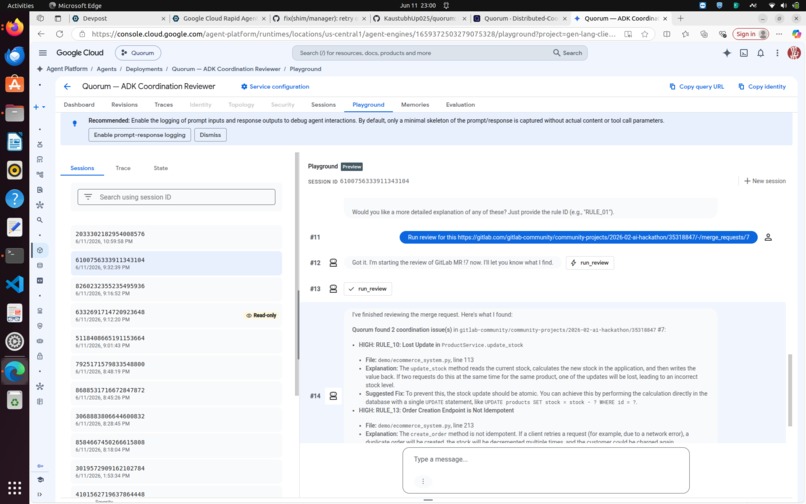Image resolution: width=806 pixels, height=504 pixels.
Task: Click the agent icon beside message #12
Action: click(x=333, y=263)
